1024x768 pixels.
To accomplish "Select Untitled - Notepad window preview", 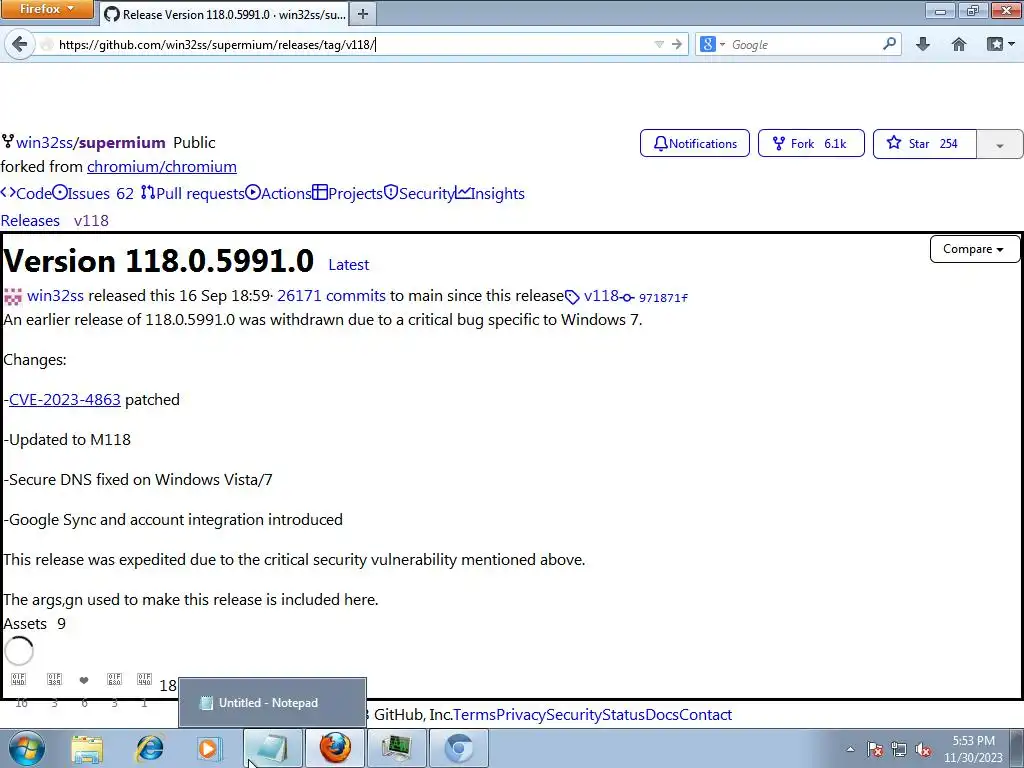I will (x=272, y=703).
